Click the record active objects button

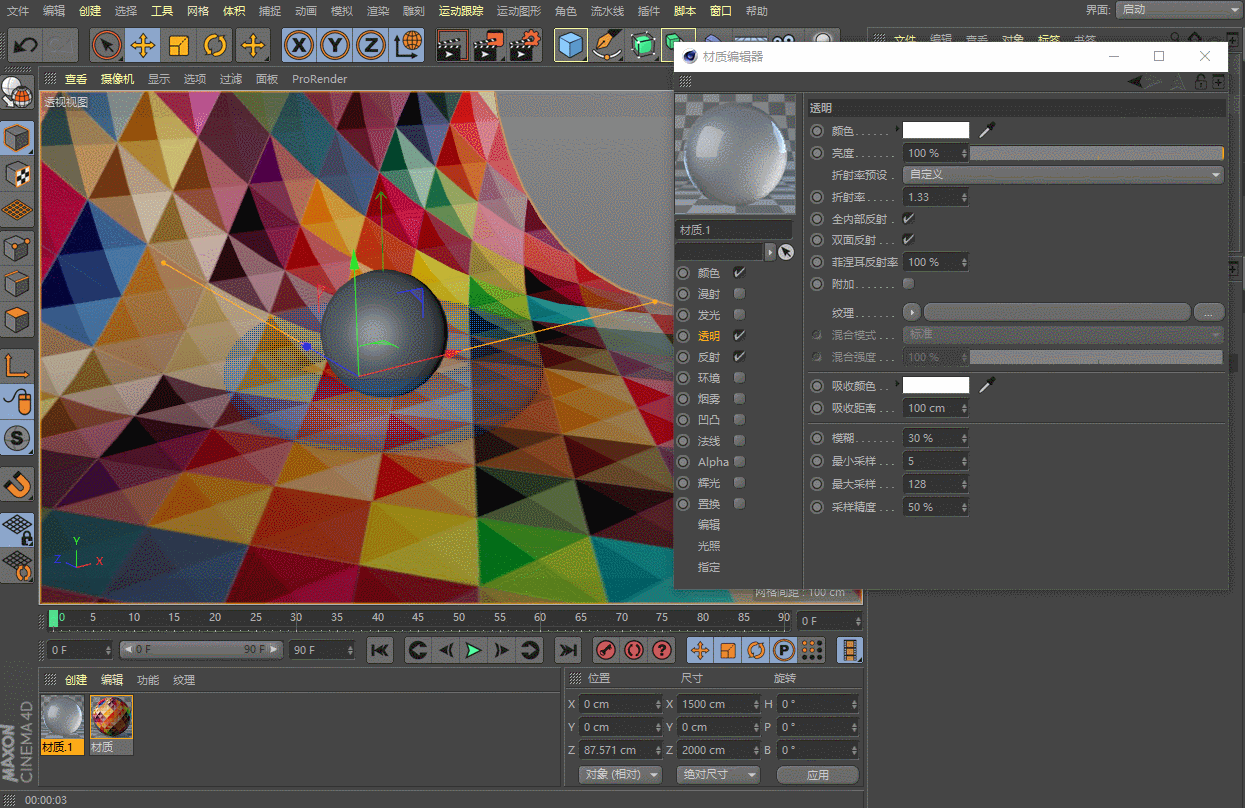(605, 651)
